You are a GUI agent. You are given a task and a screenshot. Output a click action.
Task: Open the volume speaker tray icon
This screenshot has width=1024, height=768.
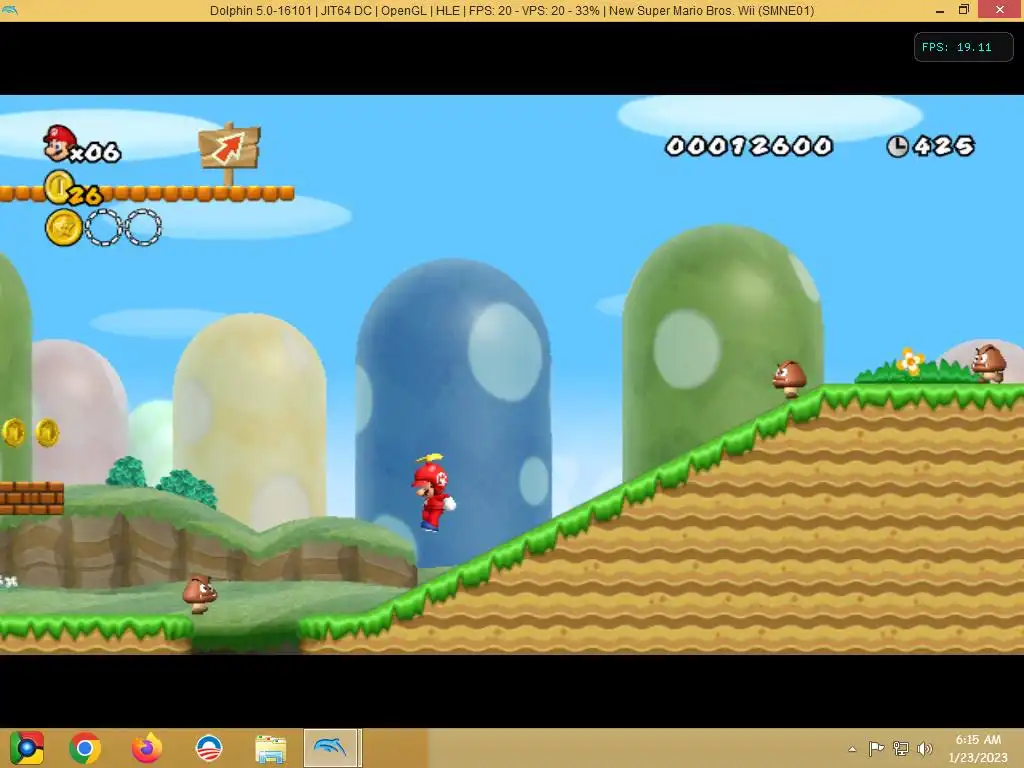[x=924, y=748]
